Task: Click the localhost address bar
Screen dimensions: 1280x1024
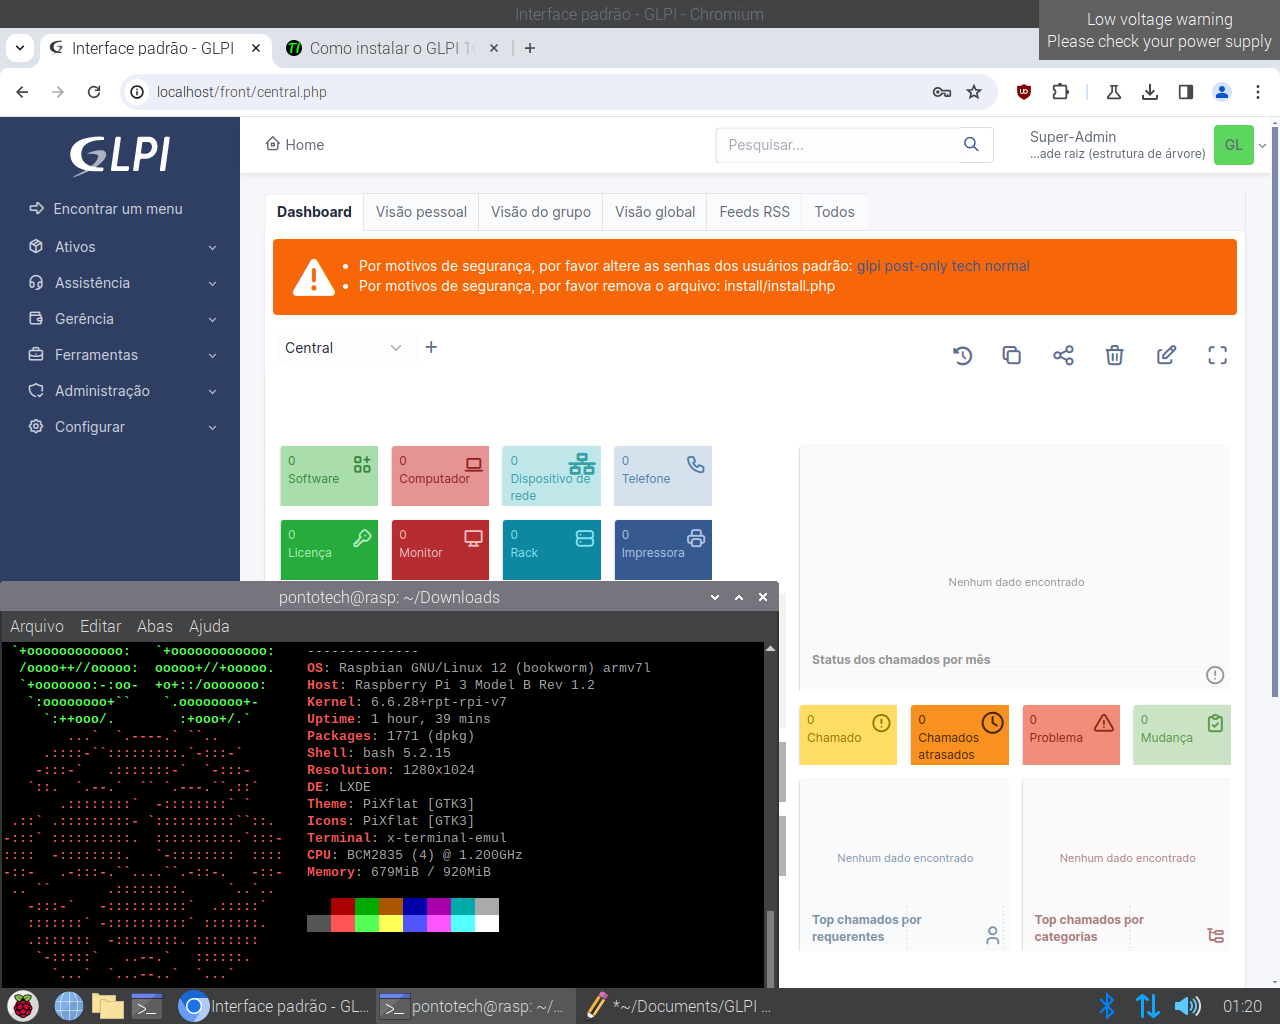Action: pyautogui.click(x=540, y=92)
